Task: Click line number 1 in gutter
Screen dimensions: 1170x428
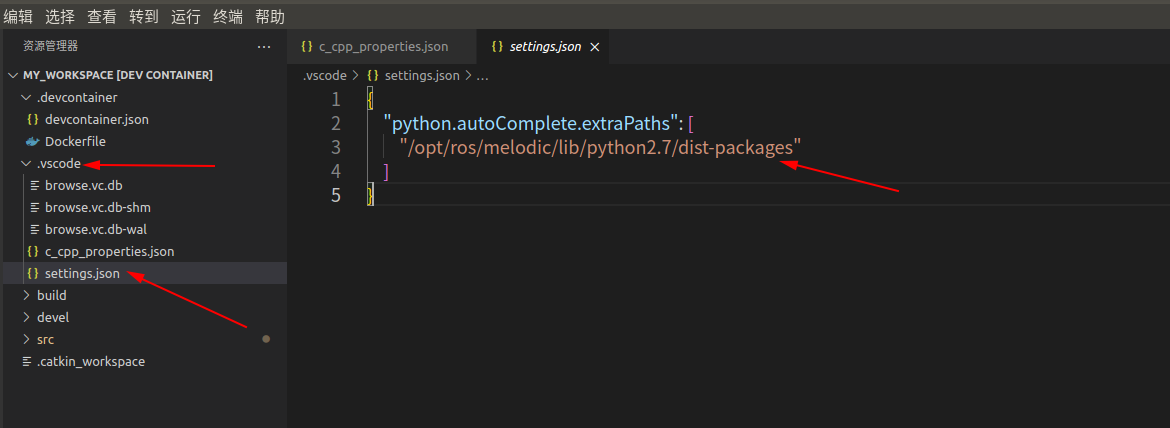Action: click(336, 99)
